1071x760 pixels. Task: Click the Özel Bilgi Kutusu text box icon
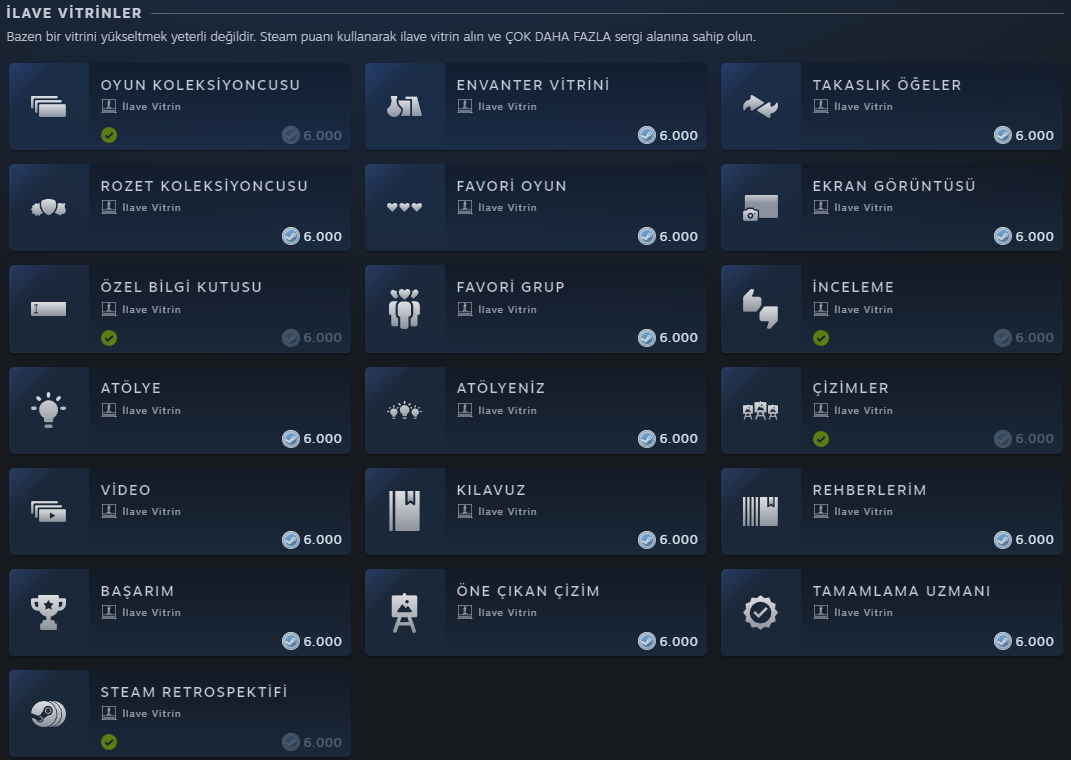[x=48, y=309]
